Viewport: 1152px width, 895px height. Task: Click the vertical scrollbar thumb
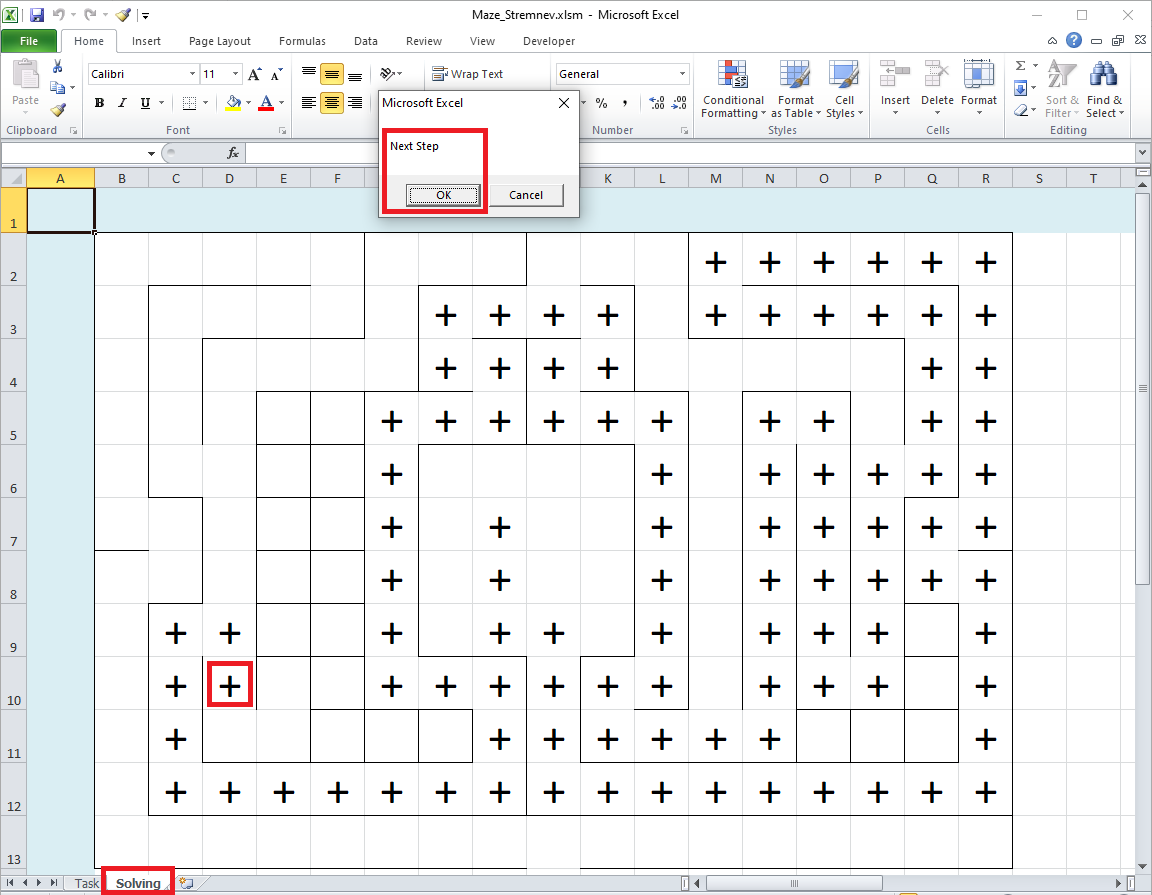(1142, 389)
